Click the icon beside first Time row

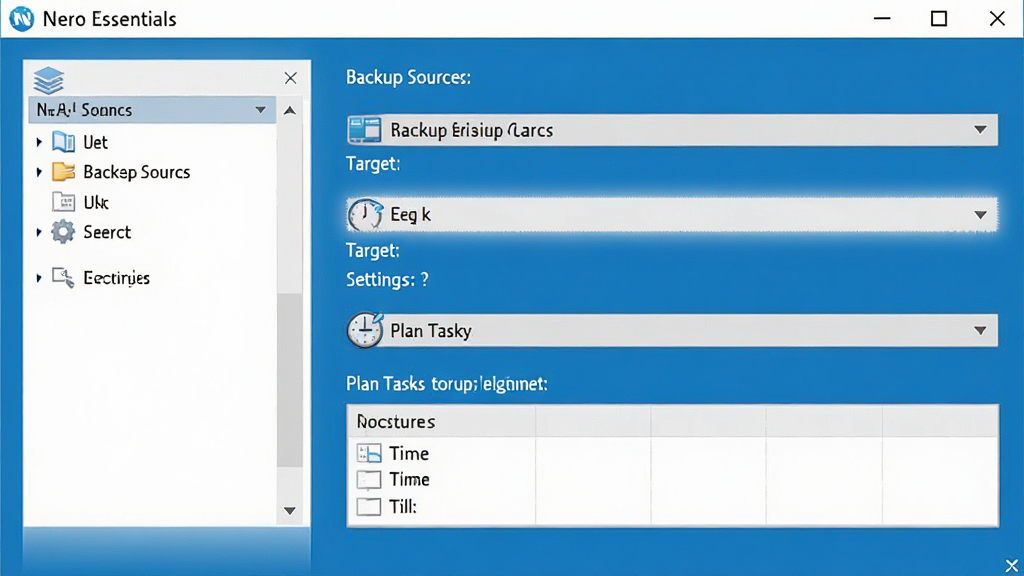pyautogui.click(x=369, y=453)
